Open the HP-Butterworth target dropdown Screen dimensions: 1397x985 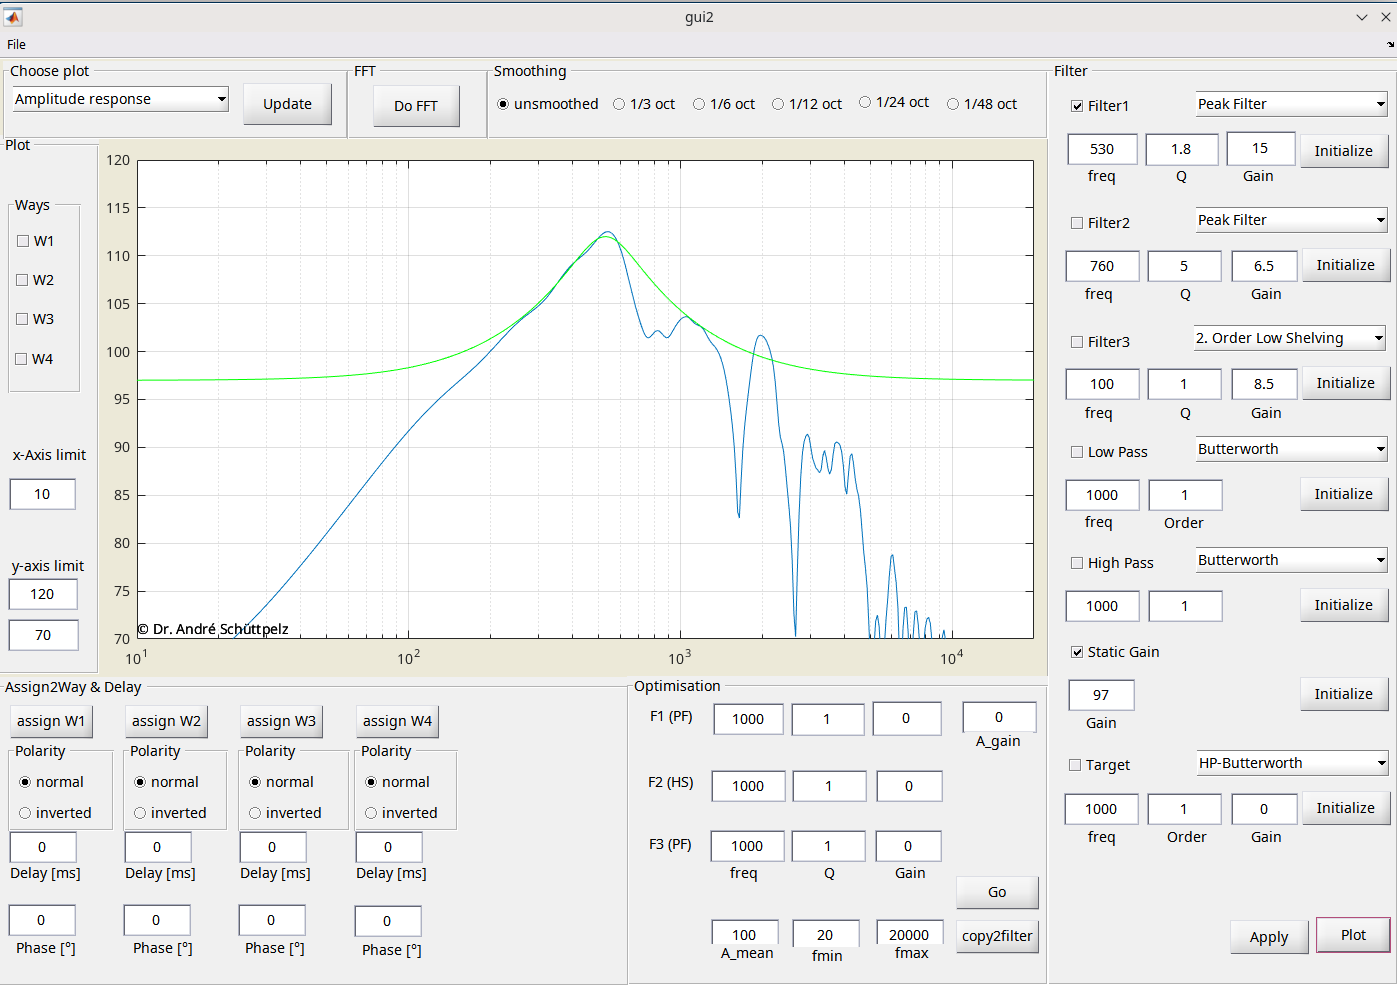pyautogui.click(x=1292, y=763)
